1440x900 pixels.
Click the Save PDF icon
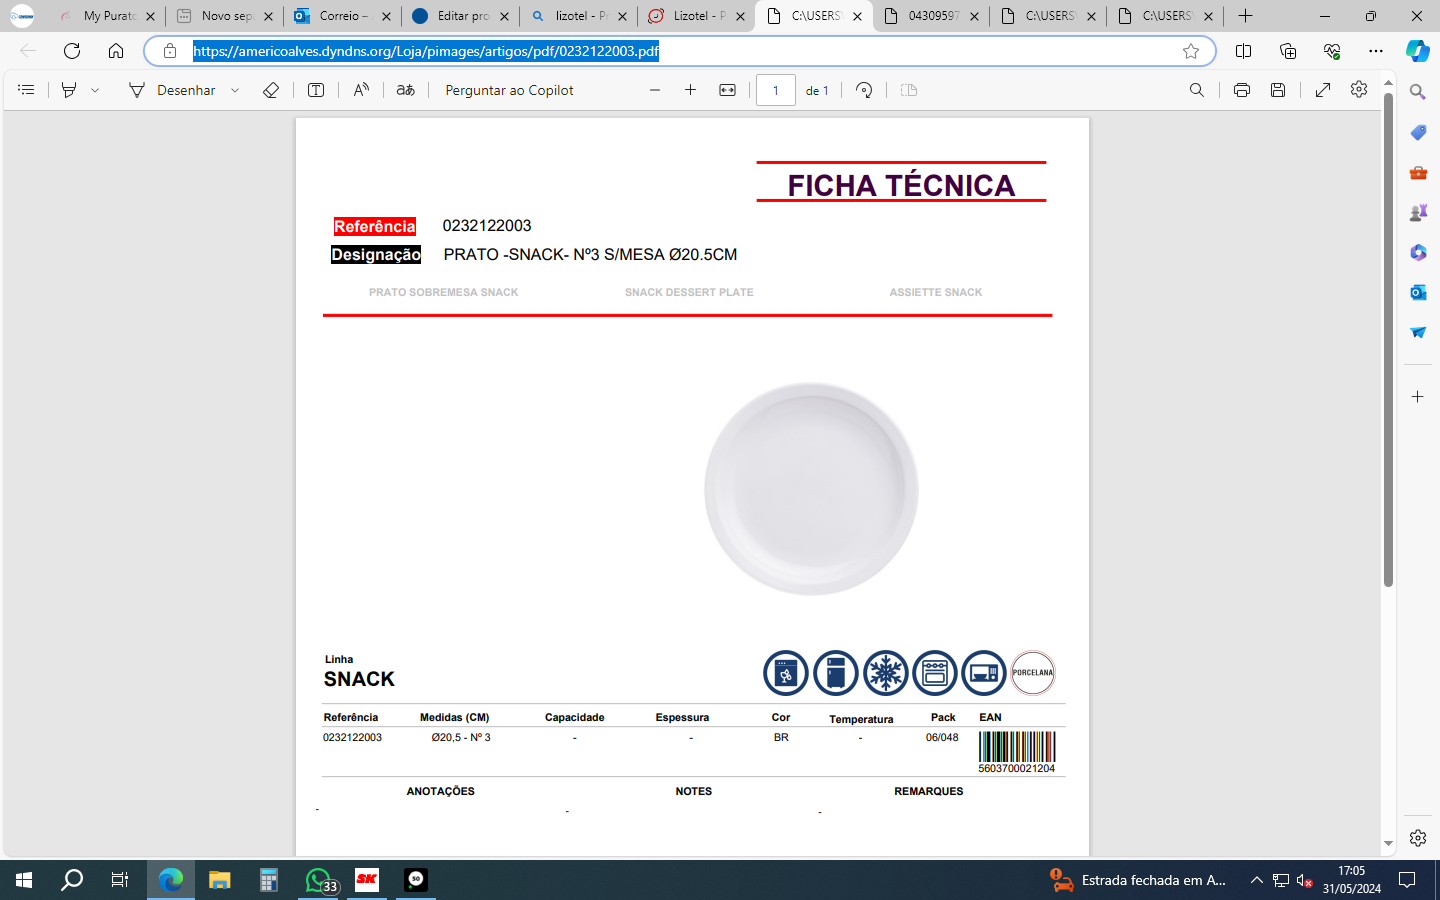(x=1278, y=90)
